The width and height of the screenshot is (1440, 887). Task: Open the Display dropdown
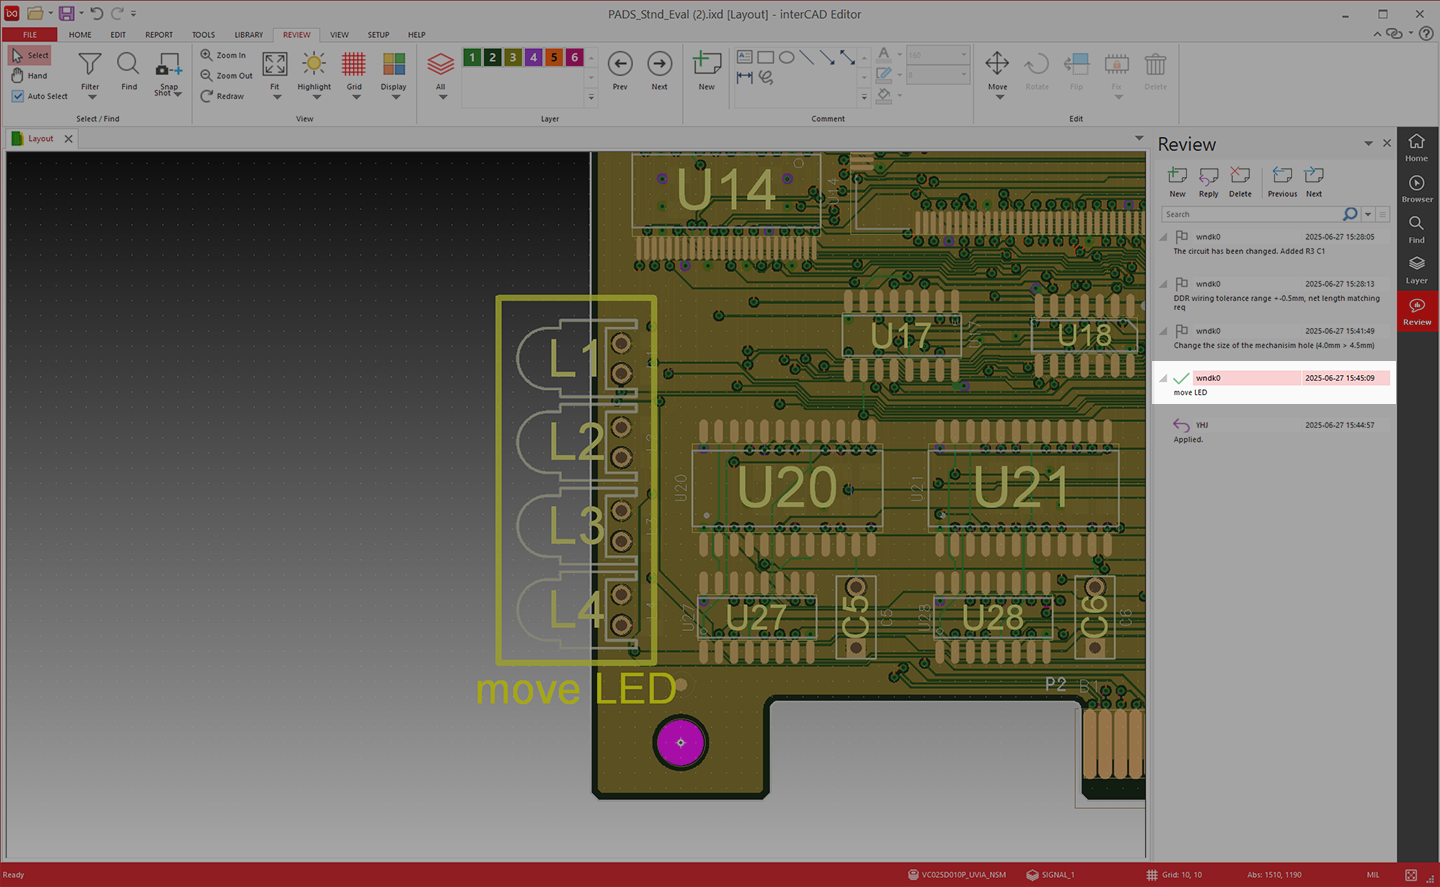point(394,97)
